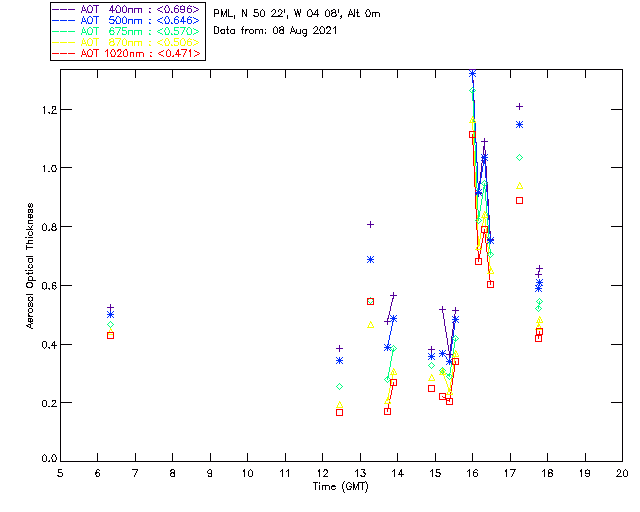Click the purple dashed line swatch in legend

[x=65, y=9]
